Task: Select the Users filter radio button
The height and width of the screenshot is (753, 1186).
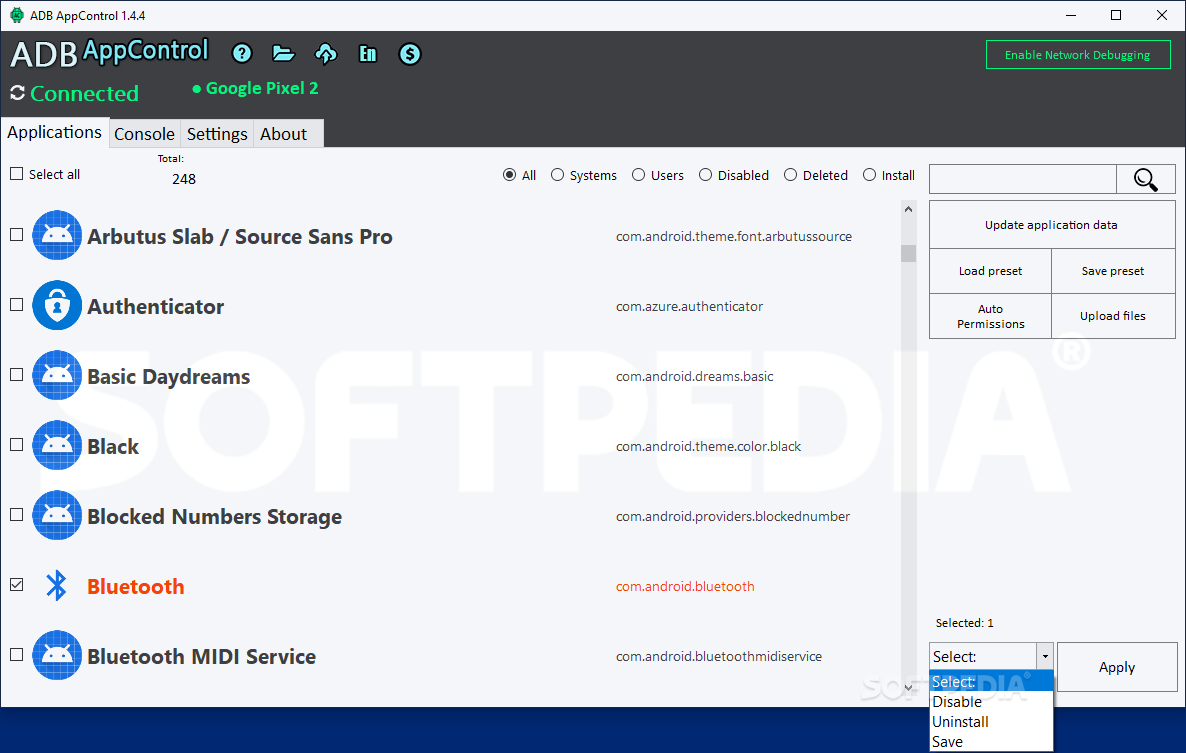Action: point(638,175)
